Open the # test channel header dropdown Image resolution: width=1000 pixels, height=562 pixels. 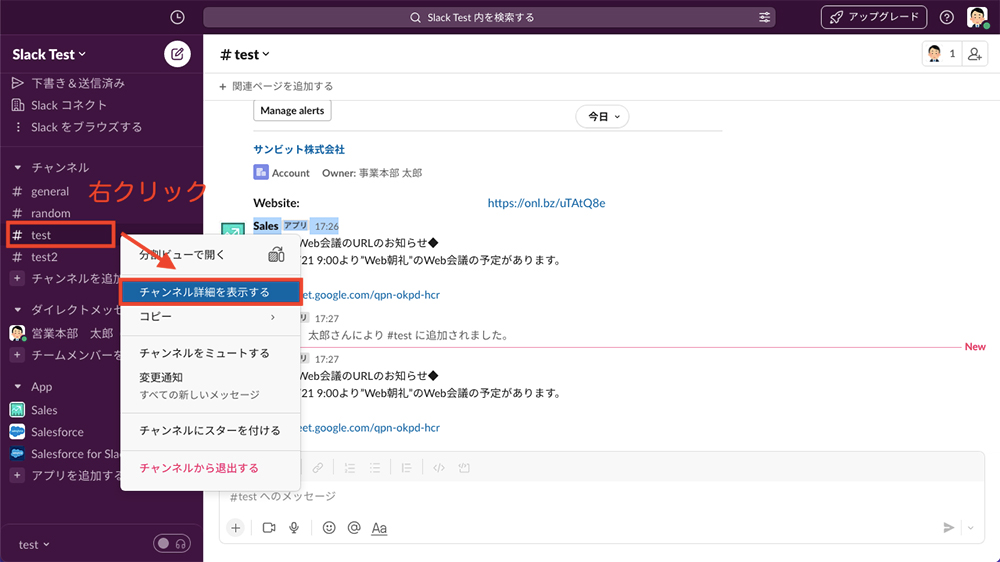[244, 54]
